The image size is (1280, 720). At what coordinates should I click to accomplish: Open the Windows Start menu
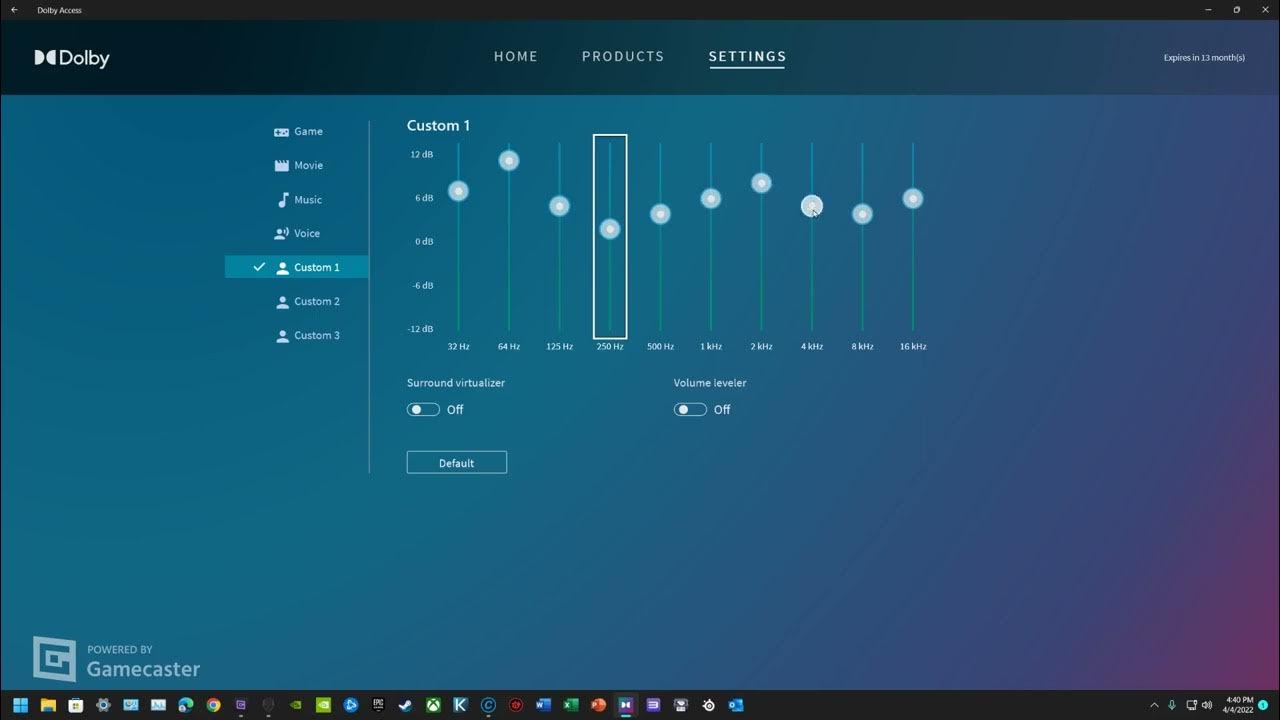20,705
